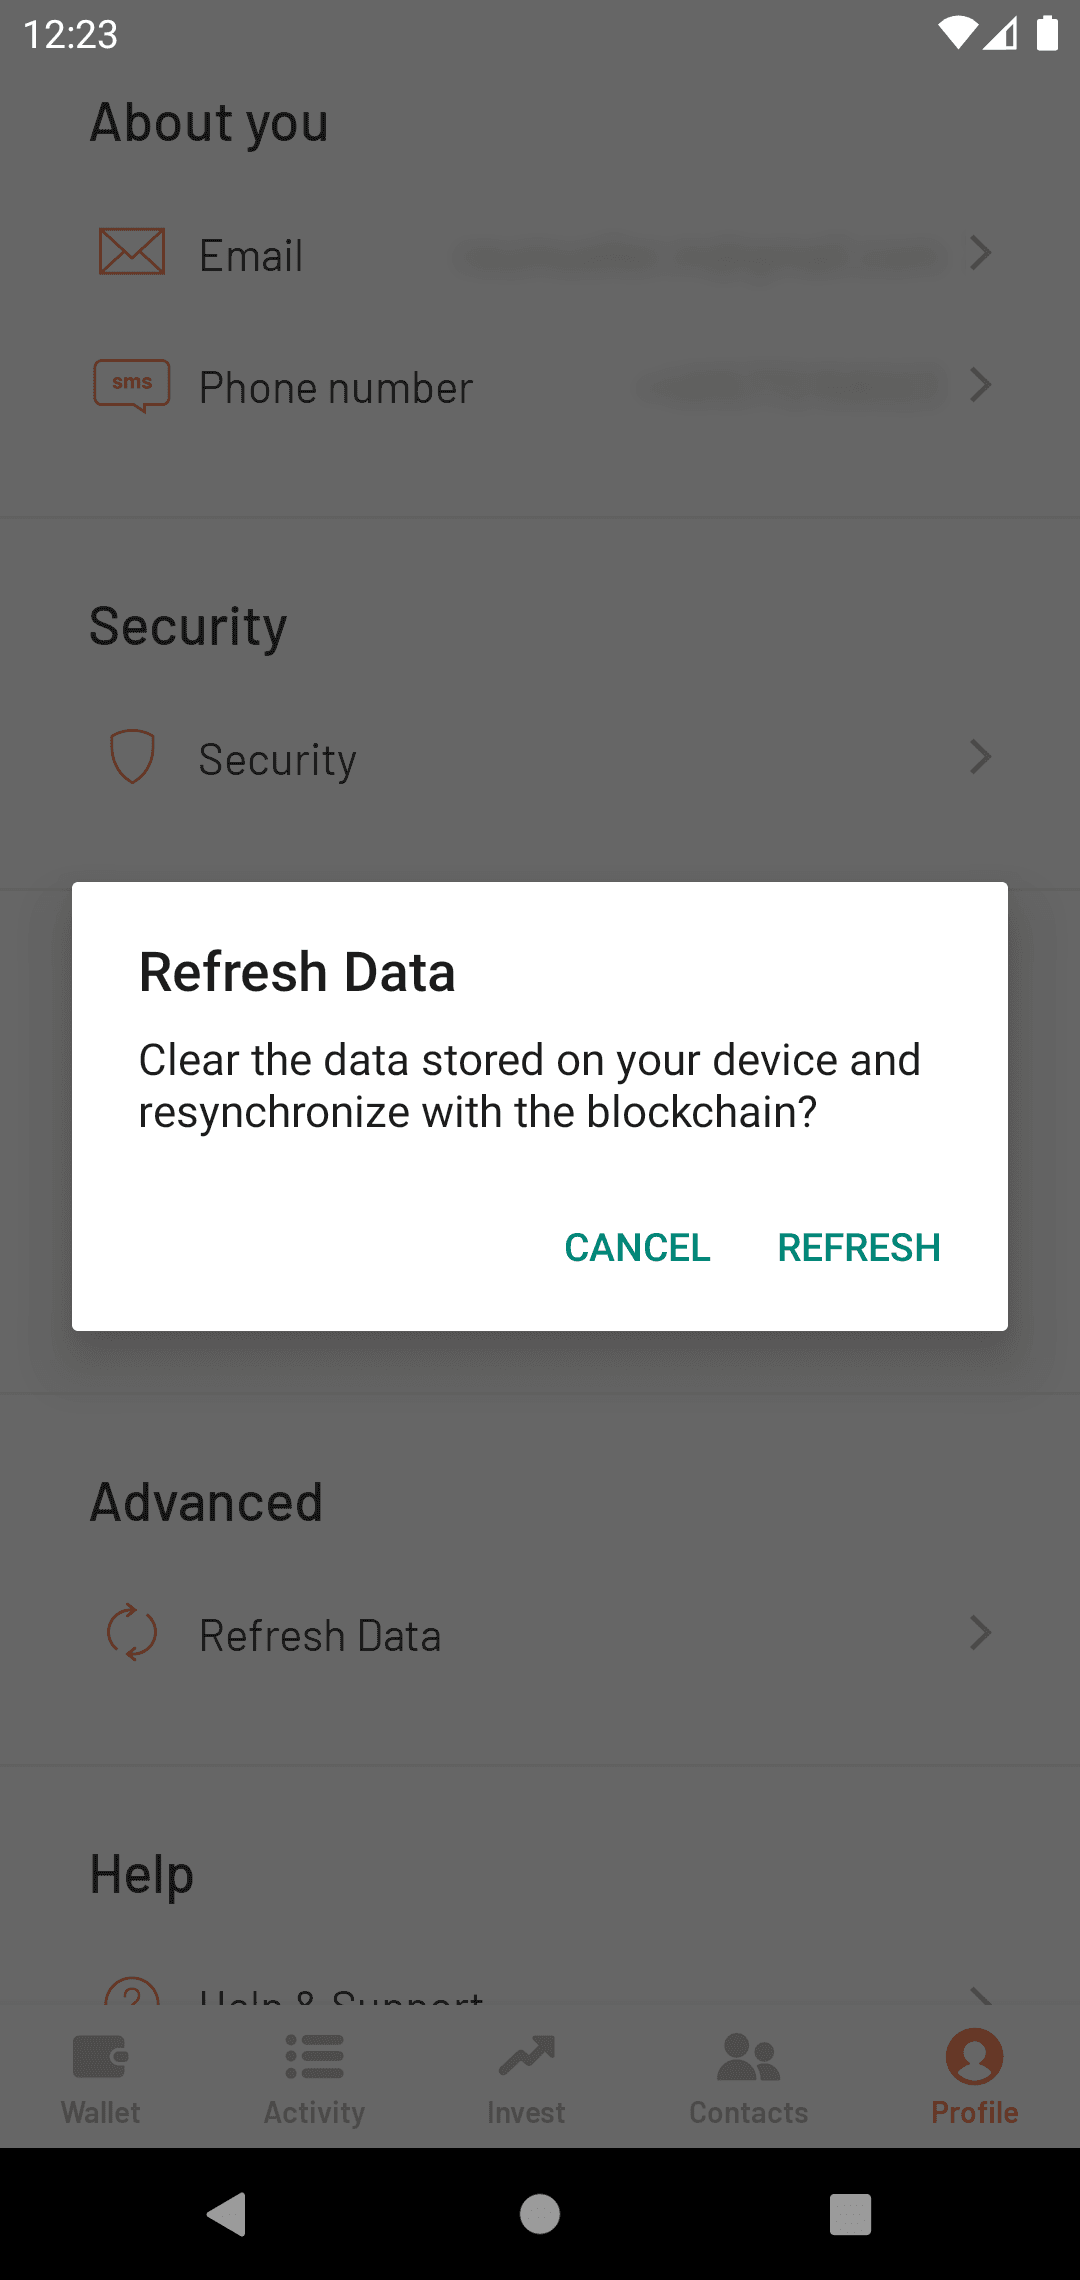Expand the Email row chevron
Viewport: 1080px width, 2280px height.
(981, 253)
